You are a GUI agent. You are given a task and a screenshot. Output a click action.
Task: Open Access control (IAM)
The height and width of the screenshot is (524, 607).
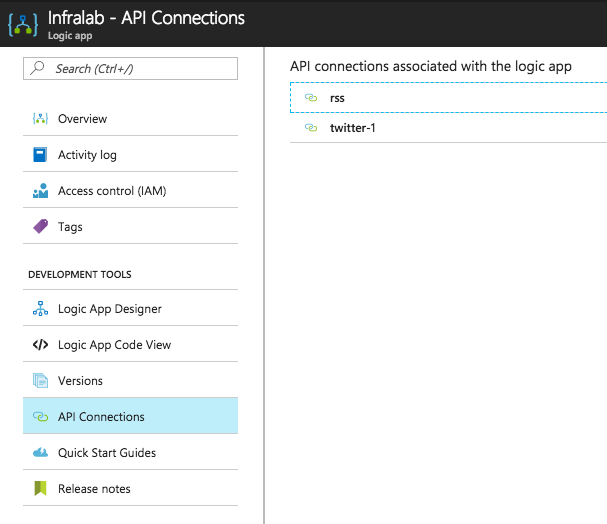click(x=130, y=190)
